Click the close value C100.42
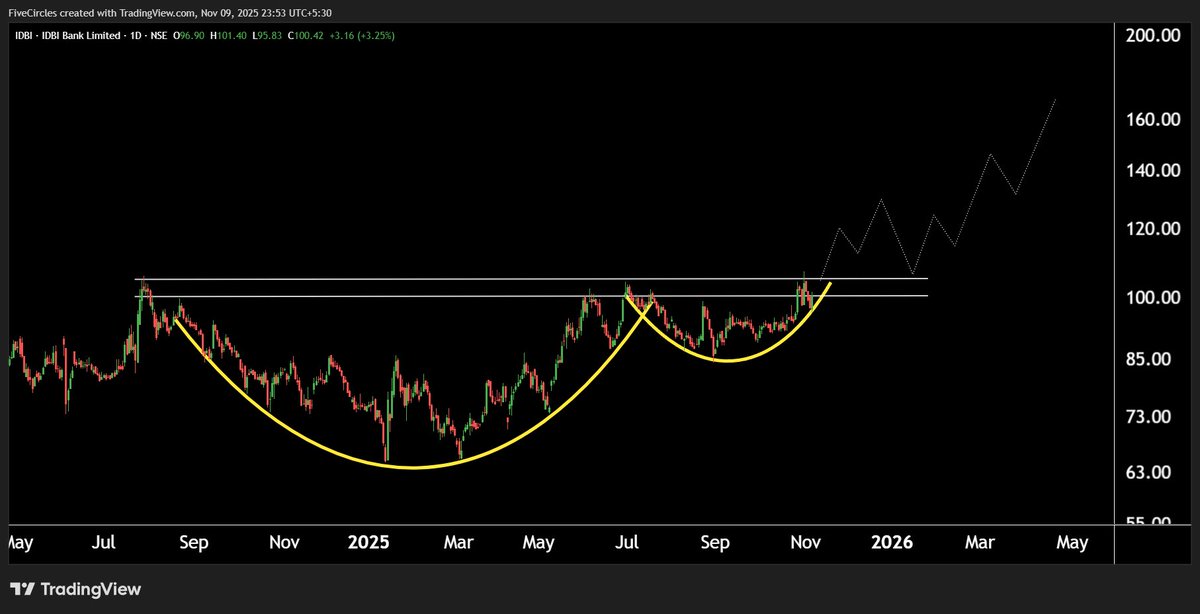 pyautogui.click(x=304, y=35)
